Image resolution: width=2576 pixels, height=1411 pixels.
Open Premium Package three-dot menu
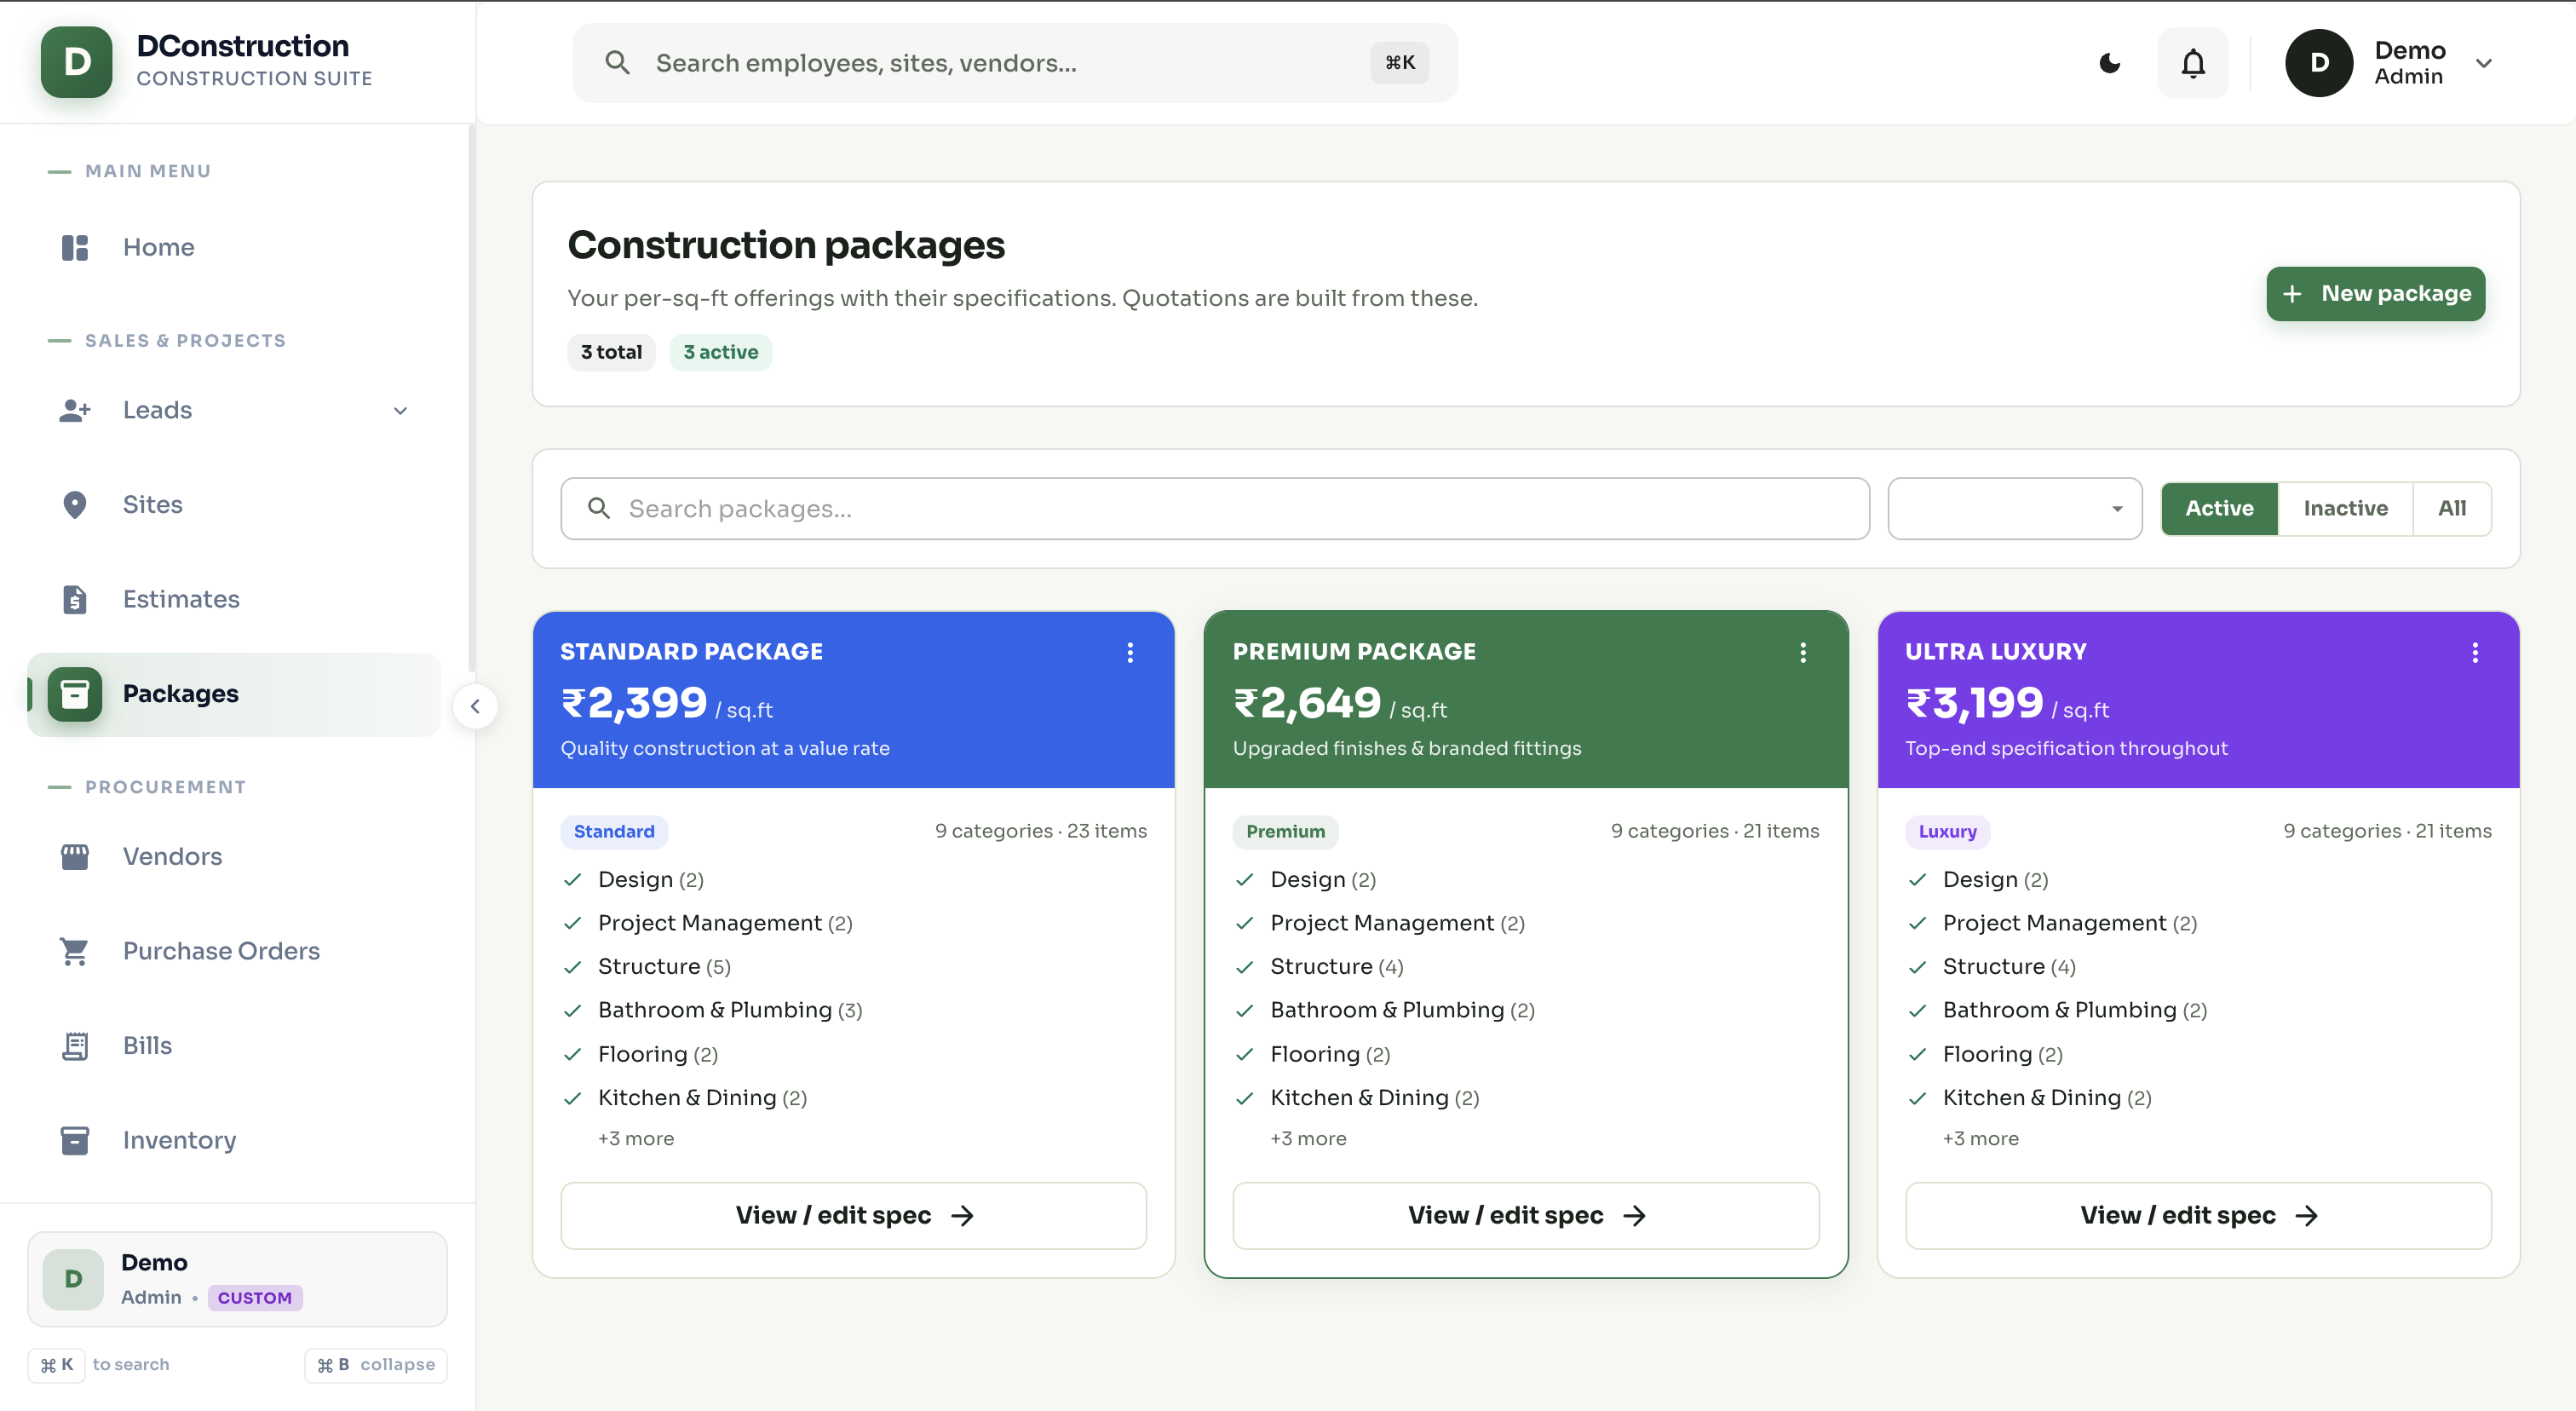[x=1803, y=653]
